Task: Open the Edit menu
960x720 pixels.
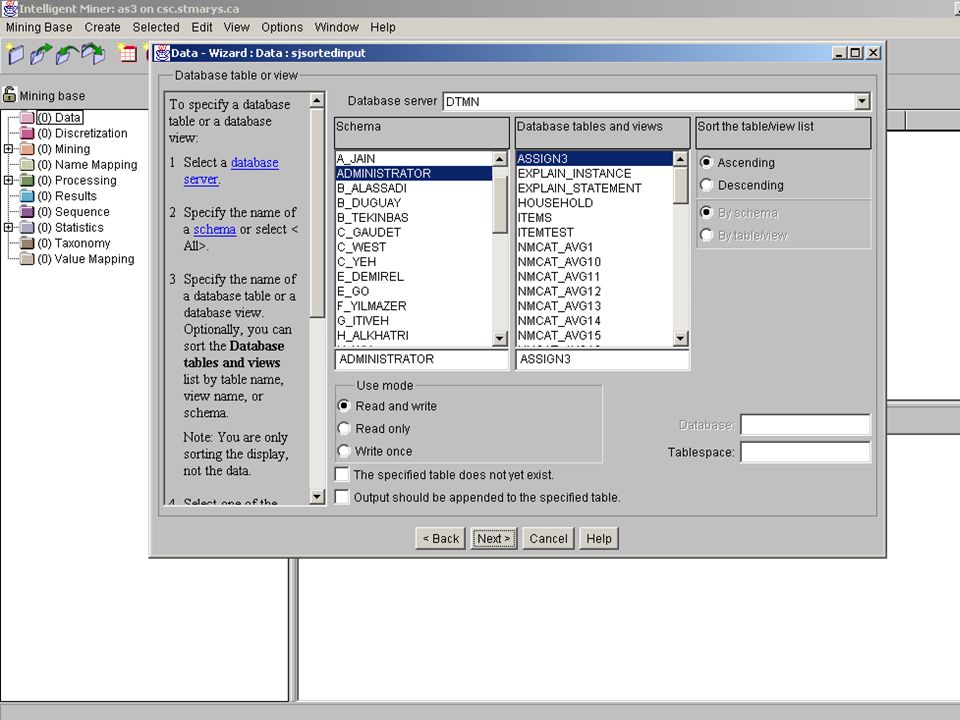Action: click(x=201, y=28)
